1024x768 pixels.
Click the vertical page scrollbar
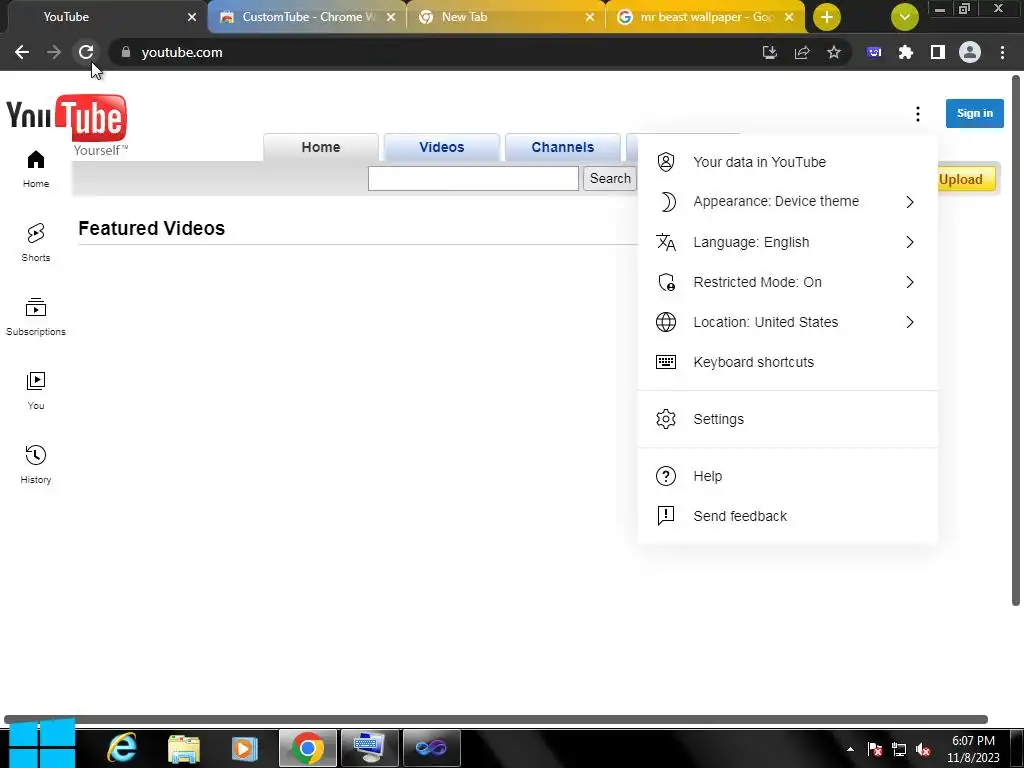click(x=1016, y=341)
